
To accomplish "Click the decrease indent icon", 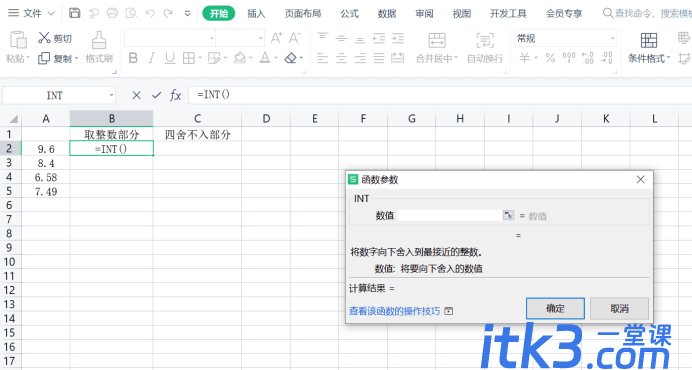I will click(379, 38).
